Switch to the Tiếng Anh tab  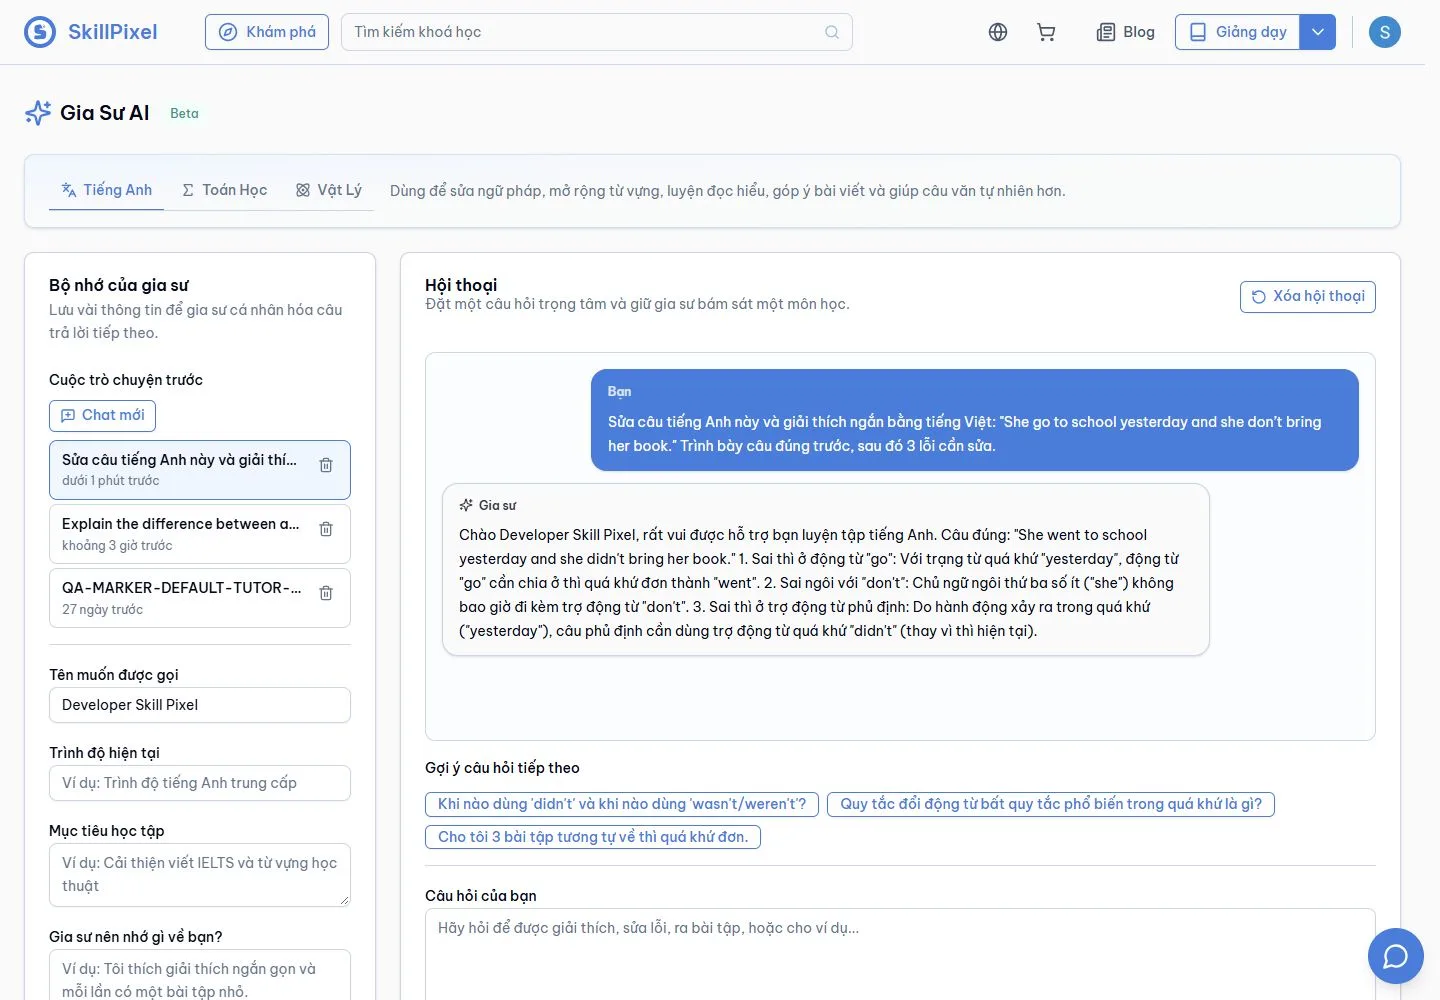(107, 190)
